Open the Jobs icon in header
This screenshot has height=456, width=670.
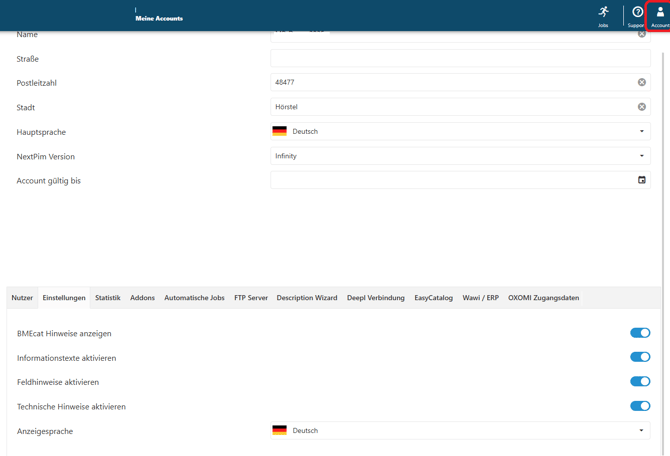point(603,13)
